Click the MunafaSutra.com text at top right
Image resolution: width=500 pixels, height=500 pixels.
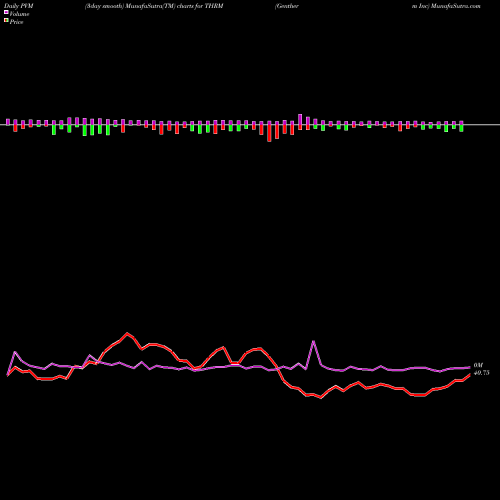pyautogui.click(x=455, y=6)
